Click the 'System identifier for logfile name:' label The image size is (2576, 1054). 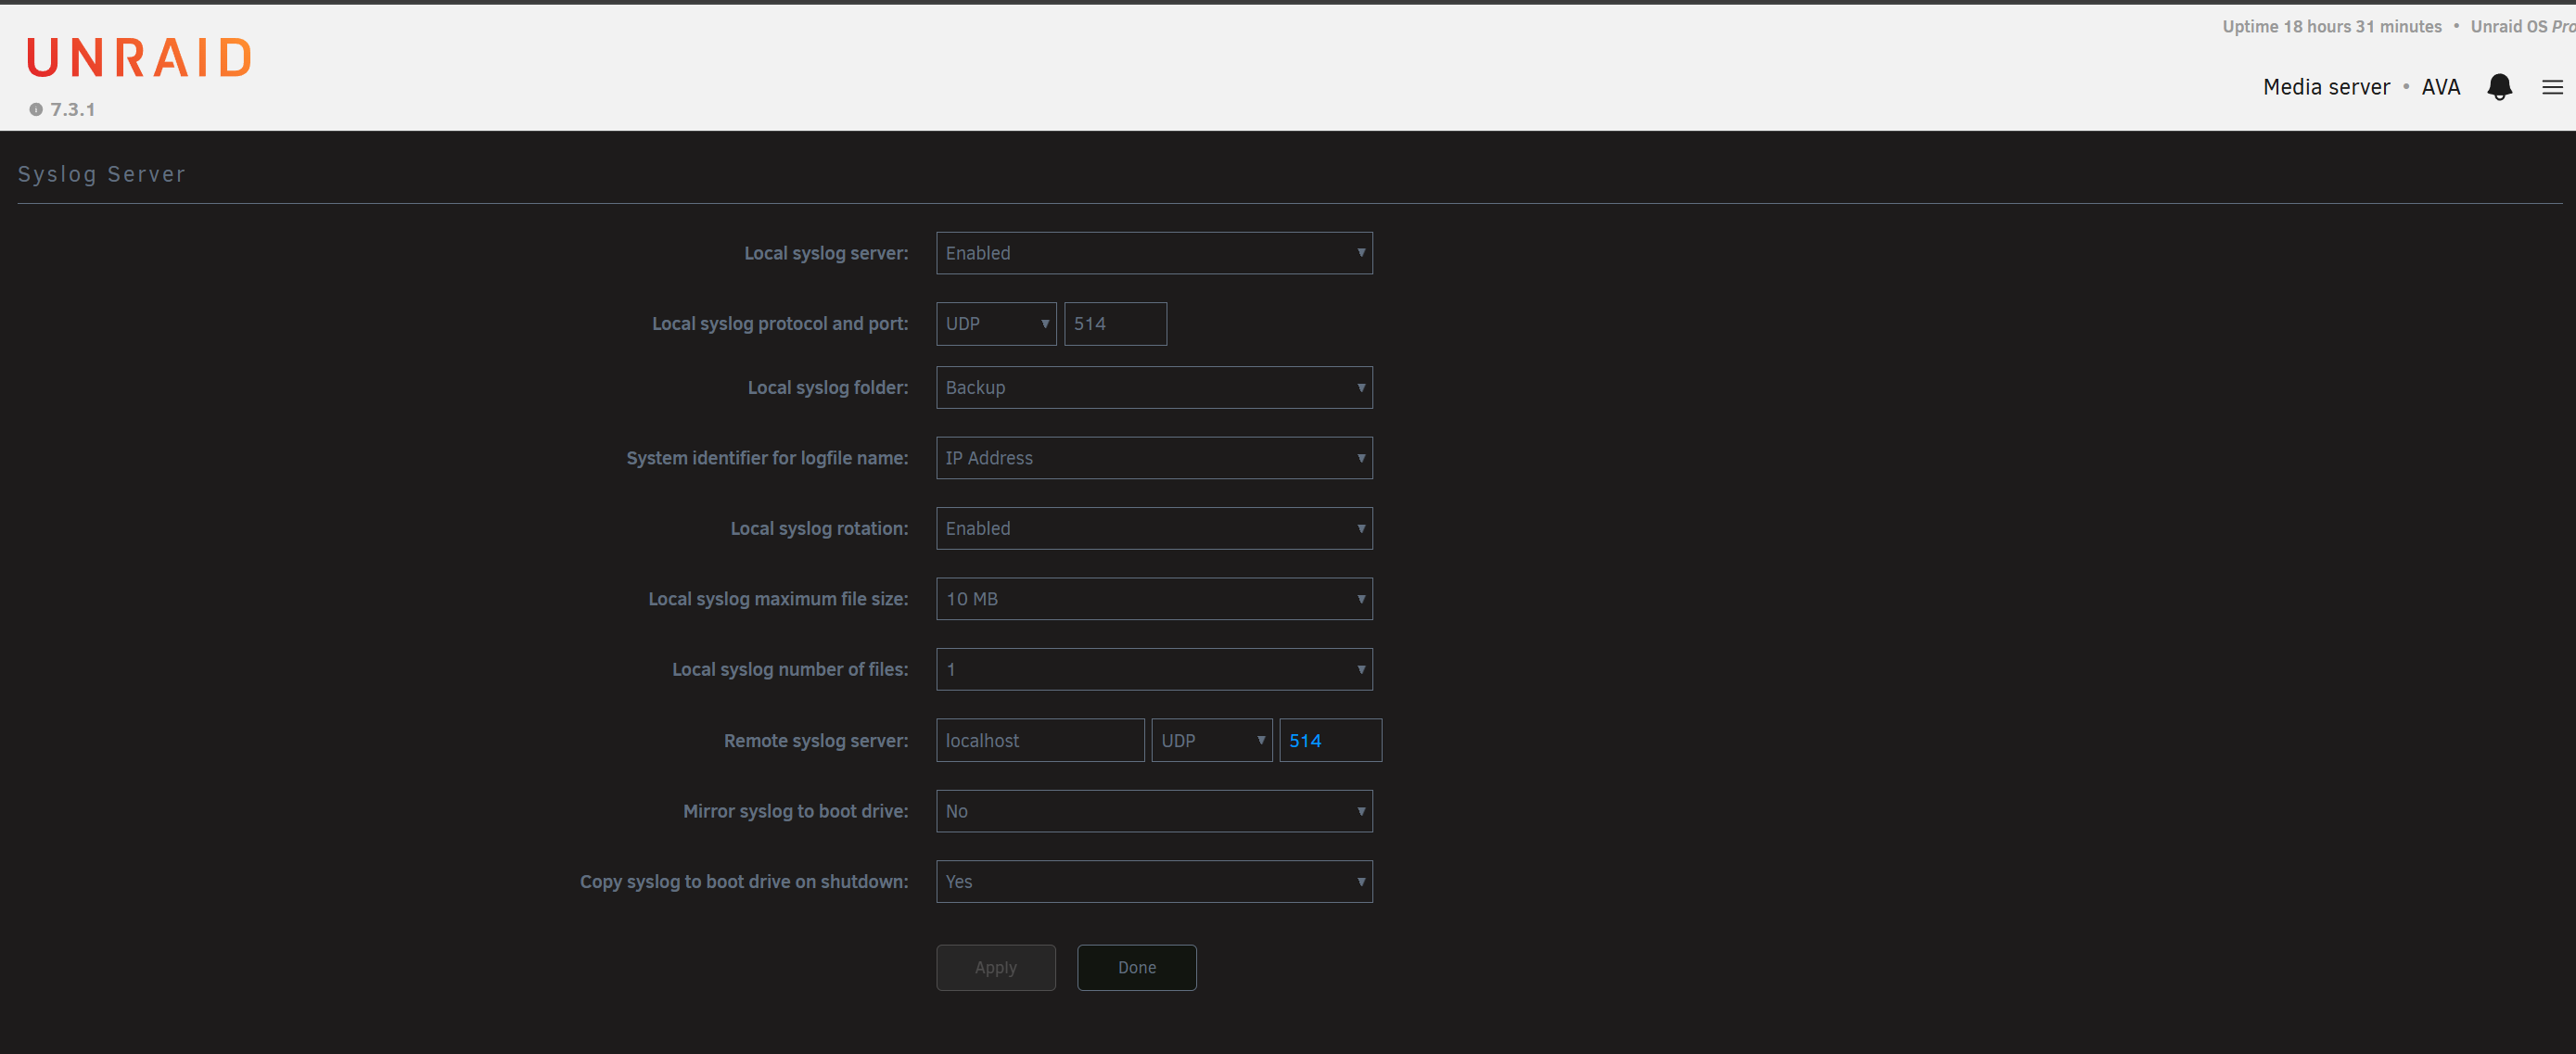pyautogui.click(x=767, y=458)
